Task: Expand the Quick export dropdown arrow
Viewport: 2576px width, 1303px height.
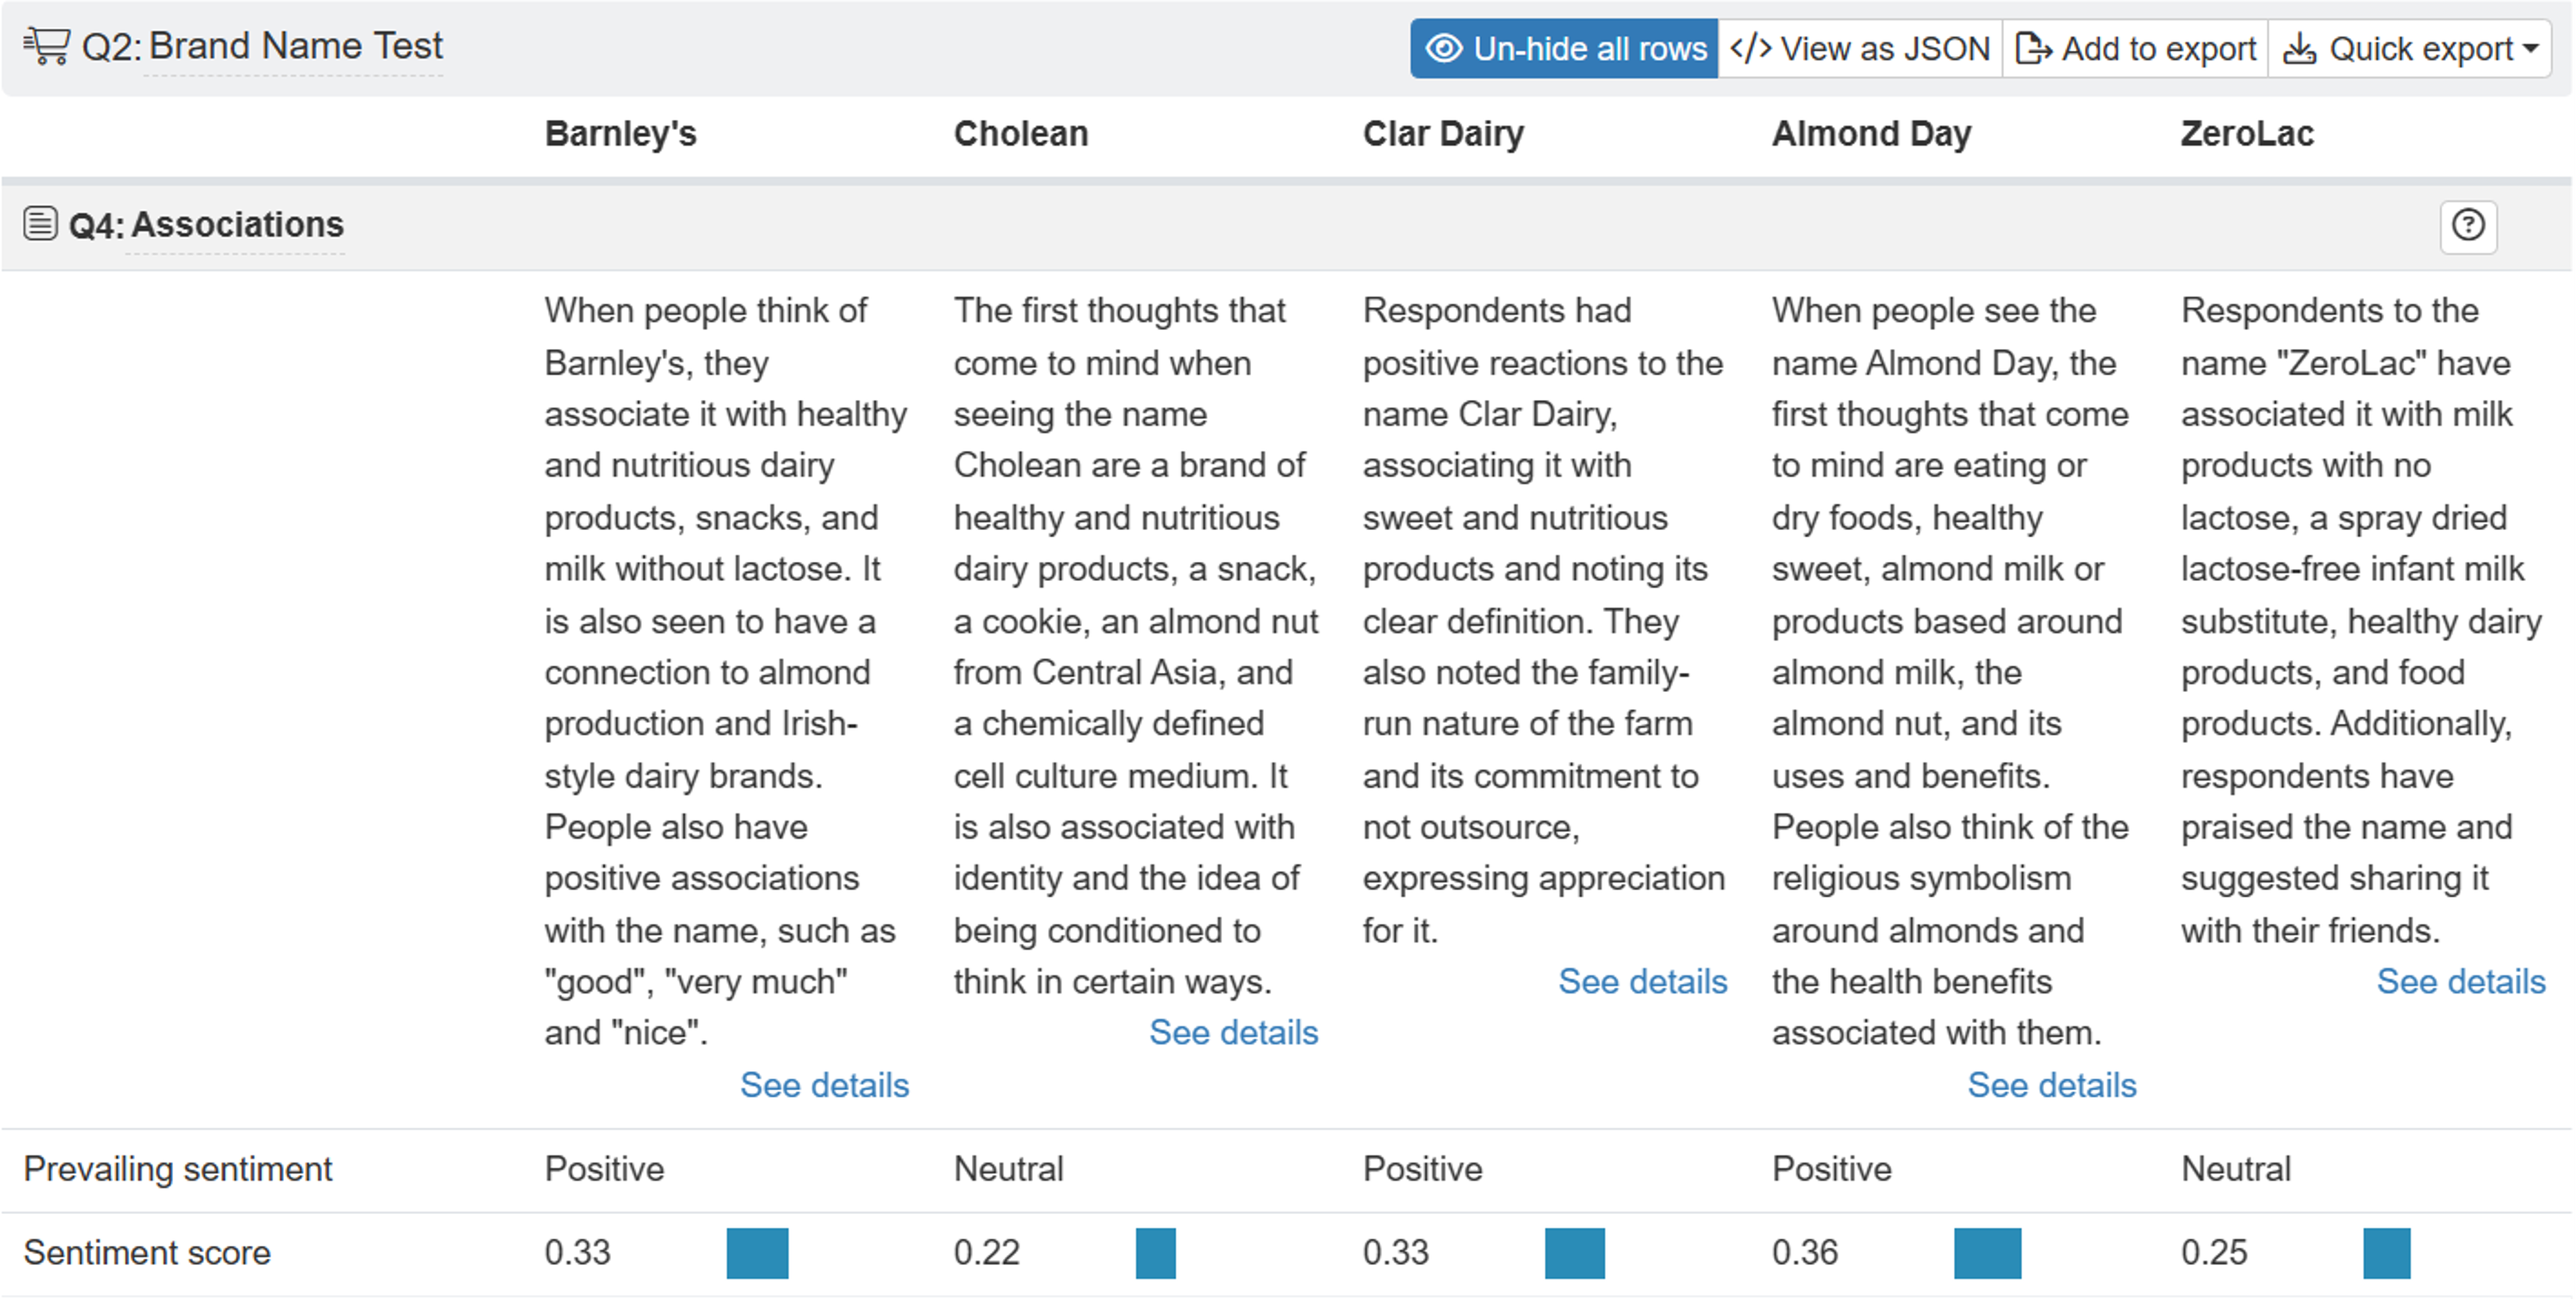Action: [2531, 49]
